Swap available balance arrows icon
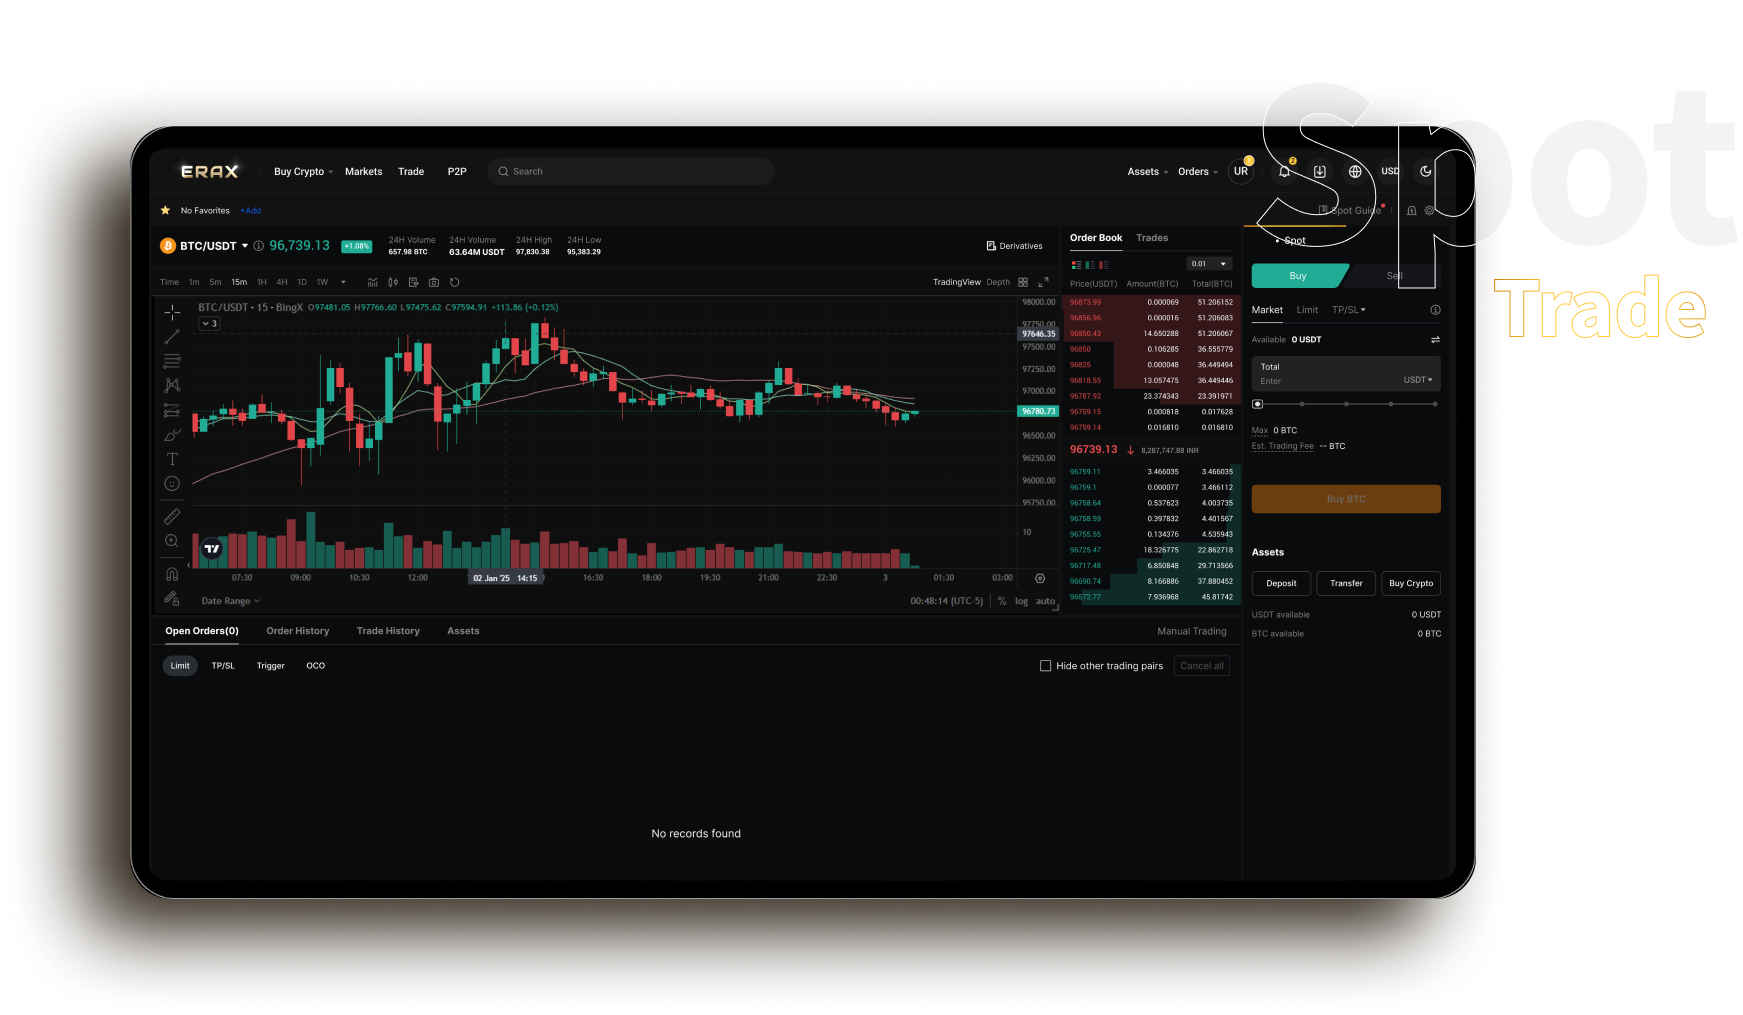Image resolution: width=1743 pixels, height=1015 pixels. [x=1435, y=340]
